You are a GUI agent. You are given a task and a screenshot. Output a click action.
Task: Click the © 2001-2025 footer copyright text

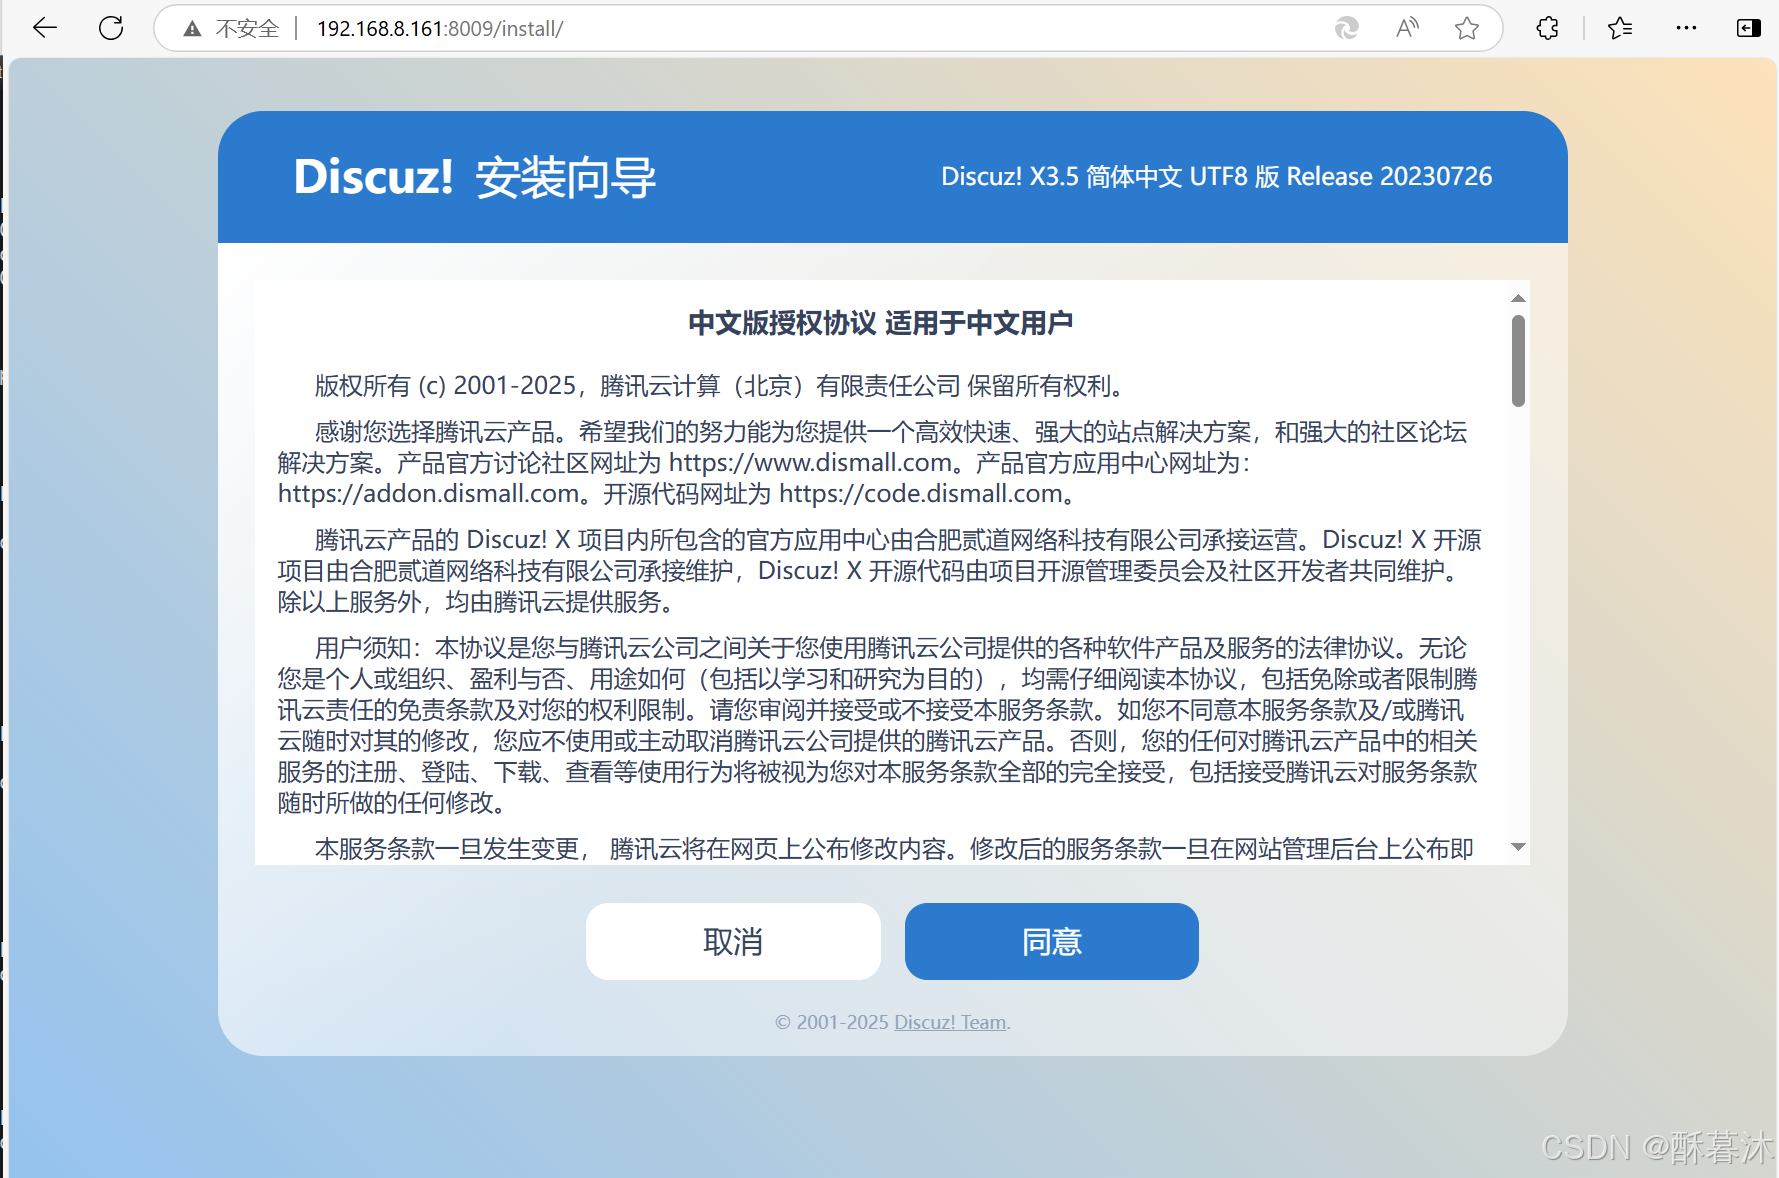[832, 1022]
